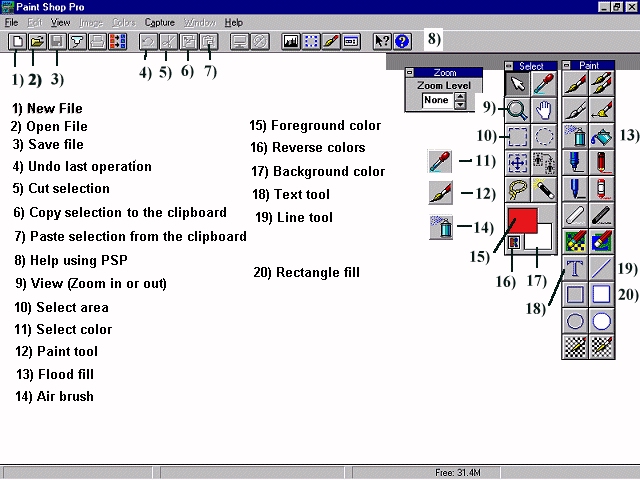Screen dimensions: 640x480
Task: Choose the push brush with arrow
Action: [602, 110]
